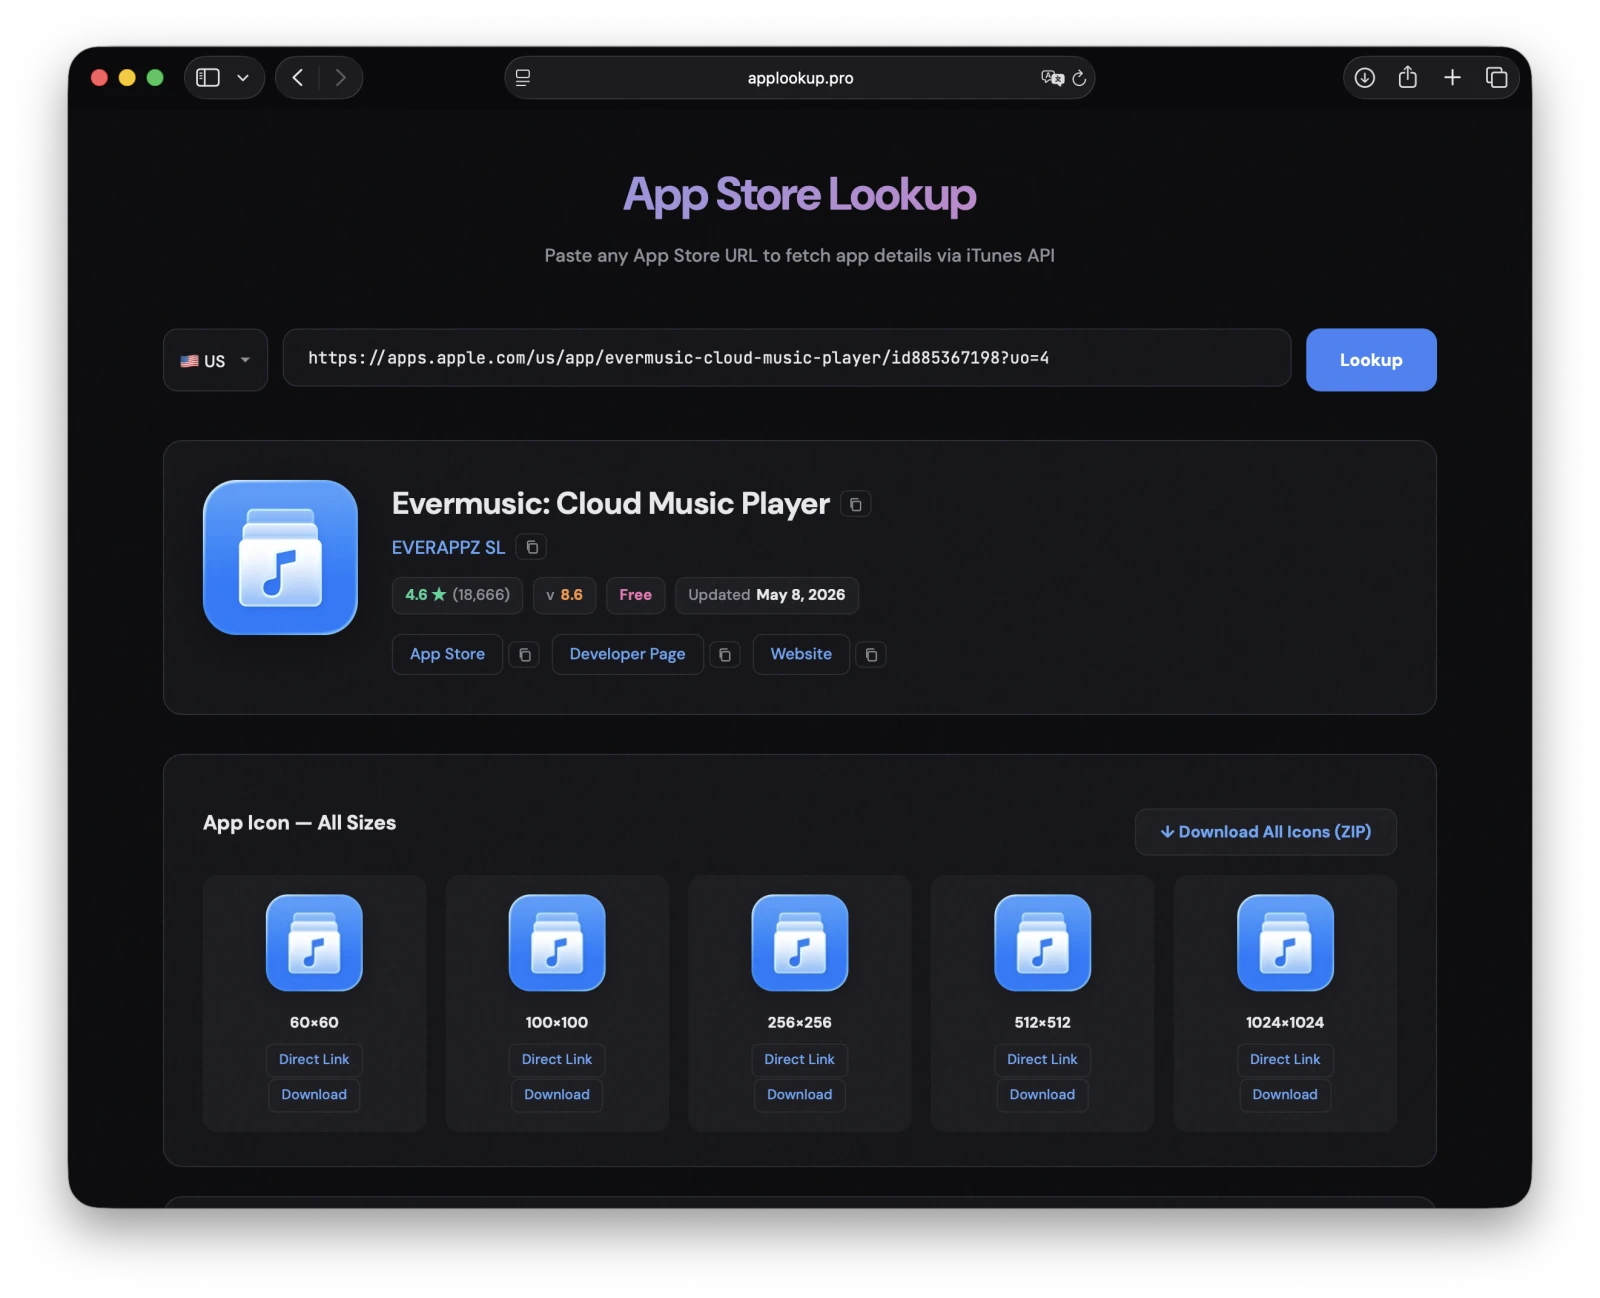Screen dimensions: 1600x1298
Task: Click Download All Icons (ZIP)
Action: pos(1265,832)
